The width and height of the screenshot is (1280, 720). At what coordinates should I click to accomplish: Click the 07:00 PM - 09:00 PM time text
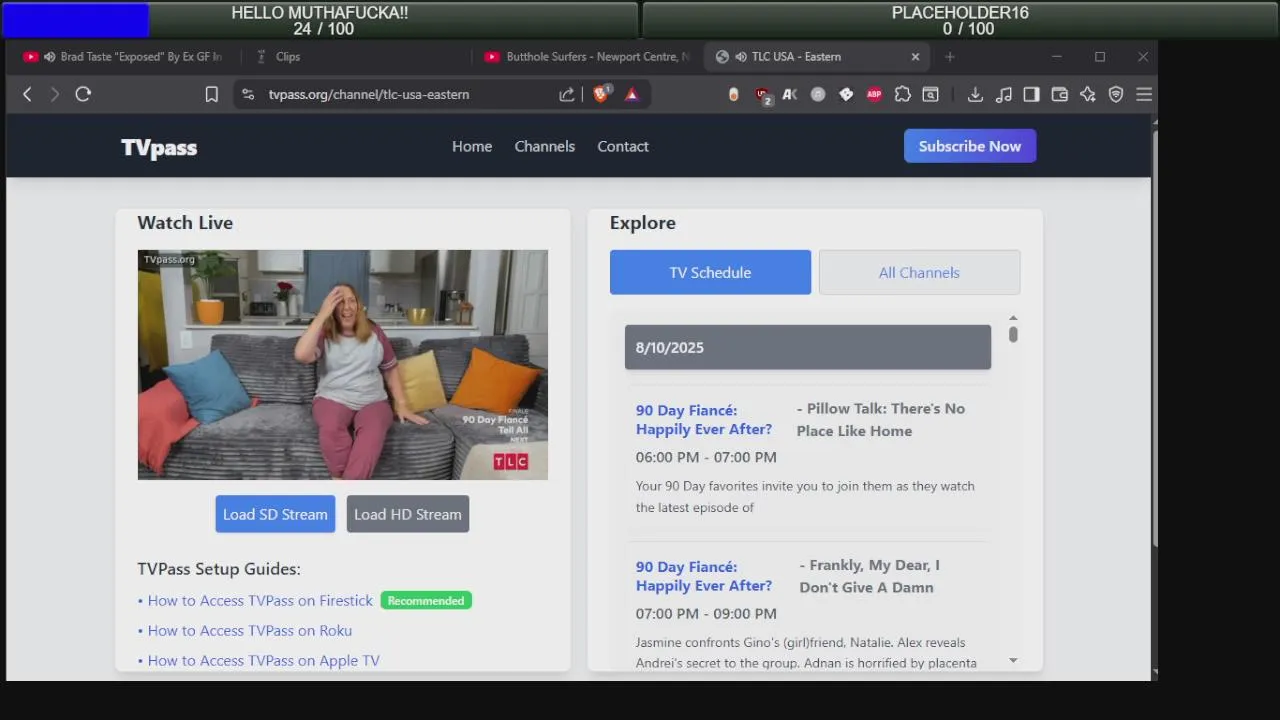tap(706, 614)
